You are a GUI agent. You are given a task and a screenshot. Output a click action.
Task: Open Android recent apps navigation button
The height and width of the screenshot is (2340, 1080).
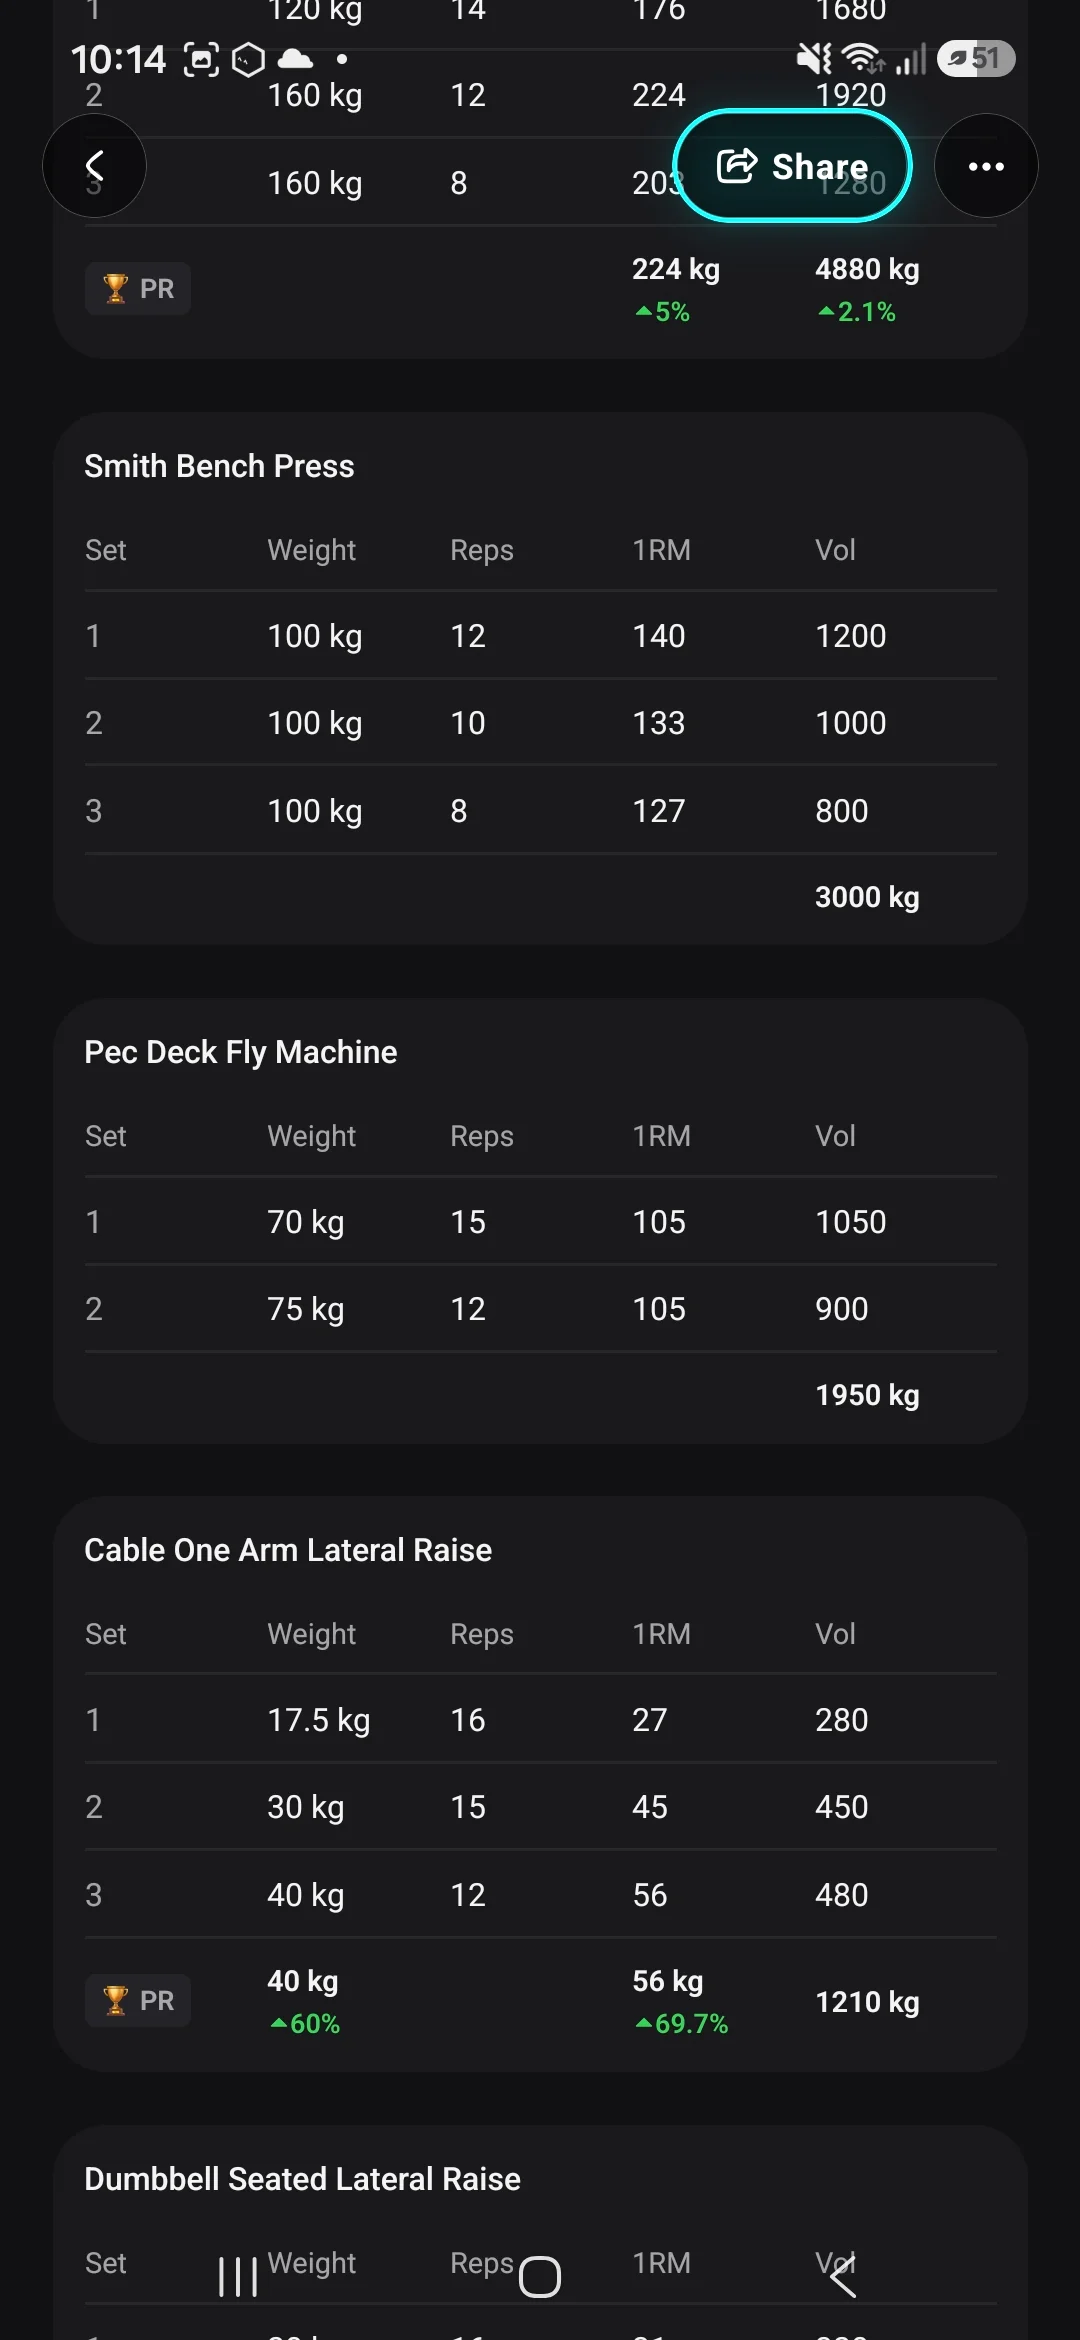(238, 2277)
